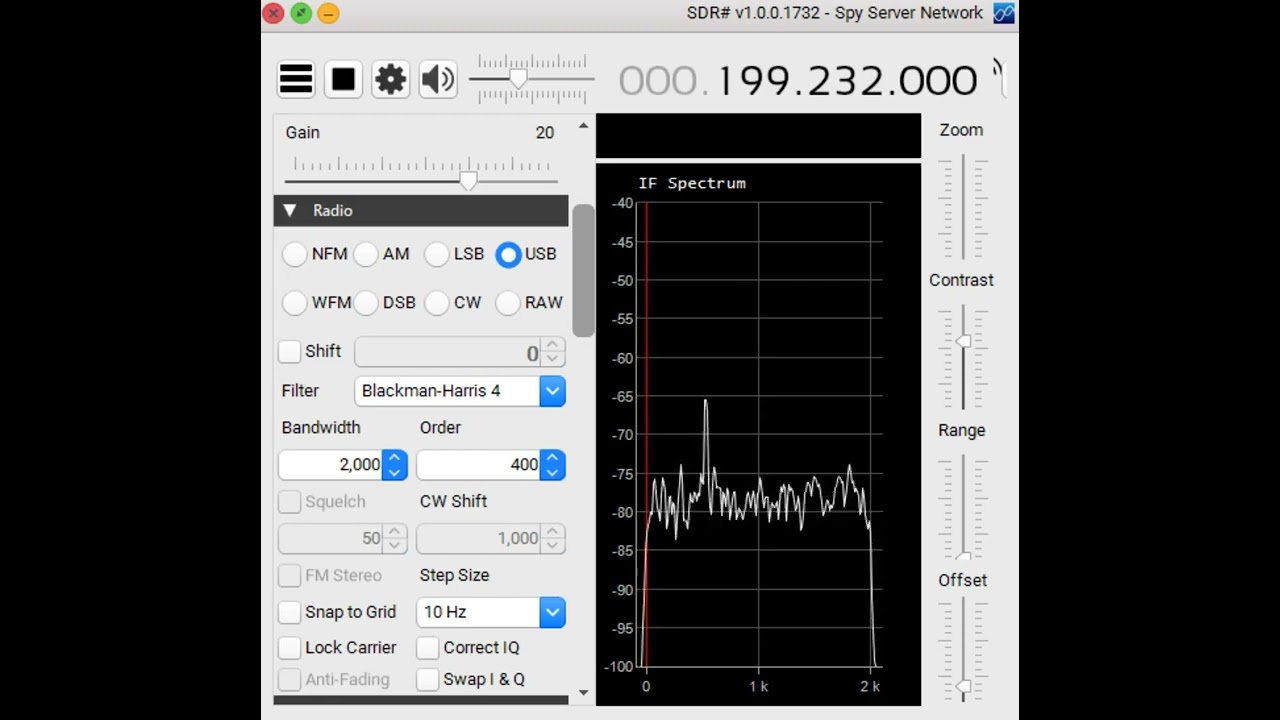The image size is (1280, 720).
Task: Click the "Gain" label
Action: pyautogui.click(x=303, y=132)
